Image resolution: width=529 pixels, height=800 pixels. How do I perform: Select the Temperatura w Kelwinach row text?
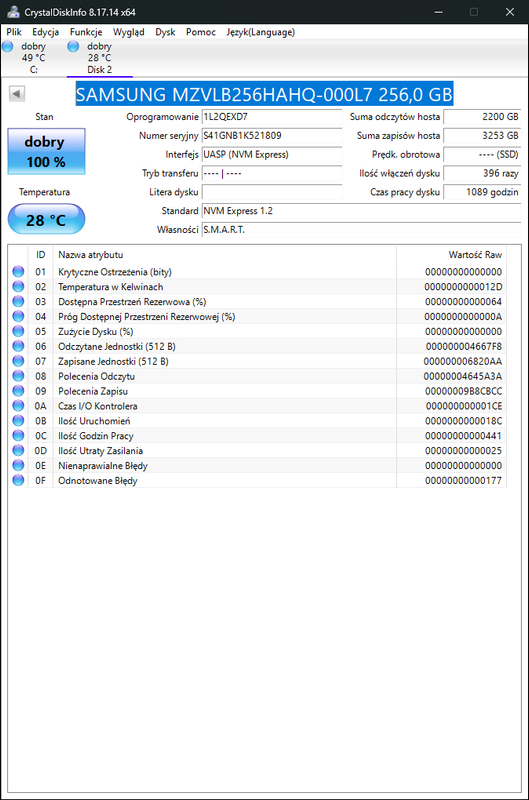point(111,287)
